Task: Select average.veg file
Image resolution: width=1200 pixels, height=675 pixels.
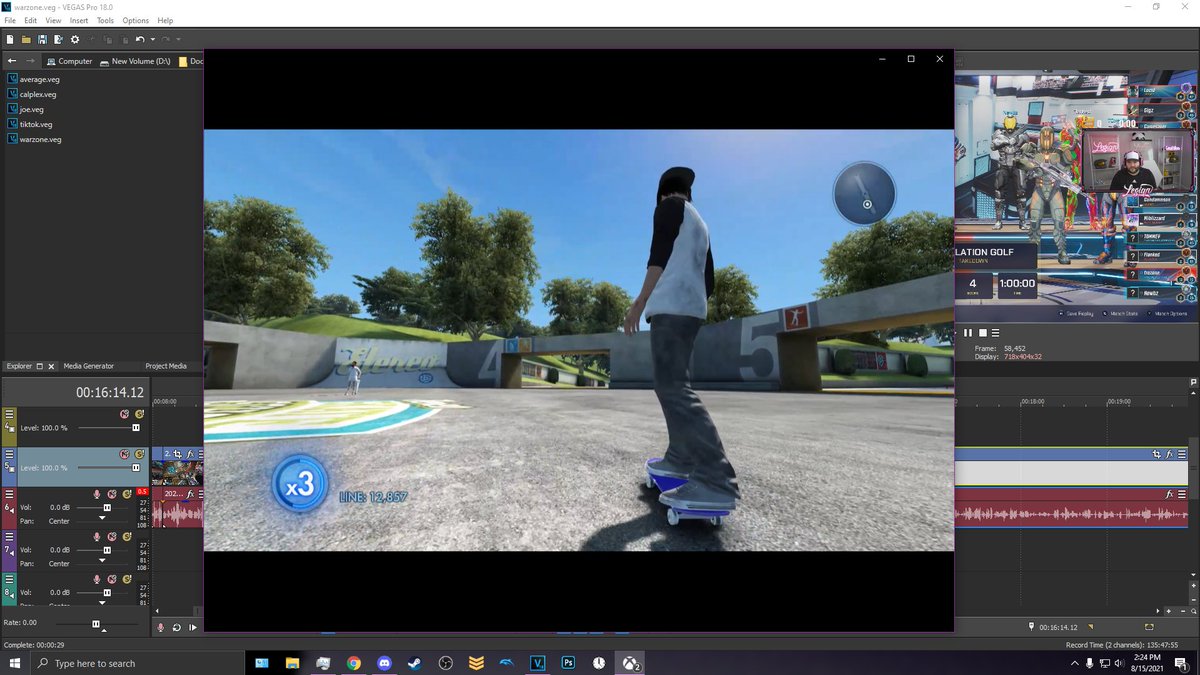Action: [33, 79]
